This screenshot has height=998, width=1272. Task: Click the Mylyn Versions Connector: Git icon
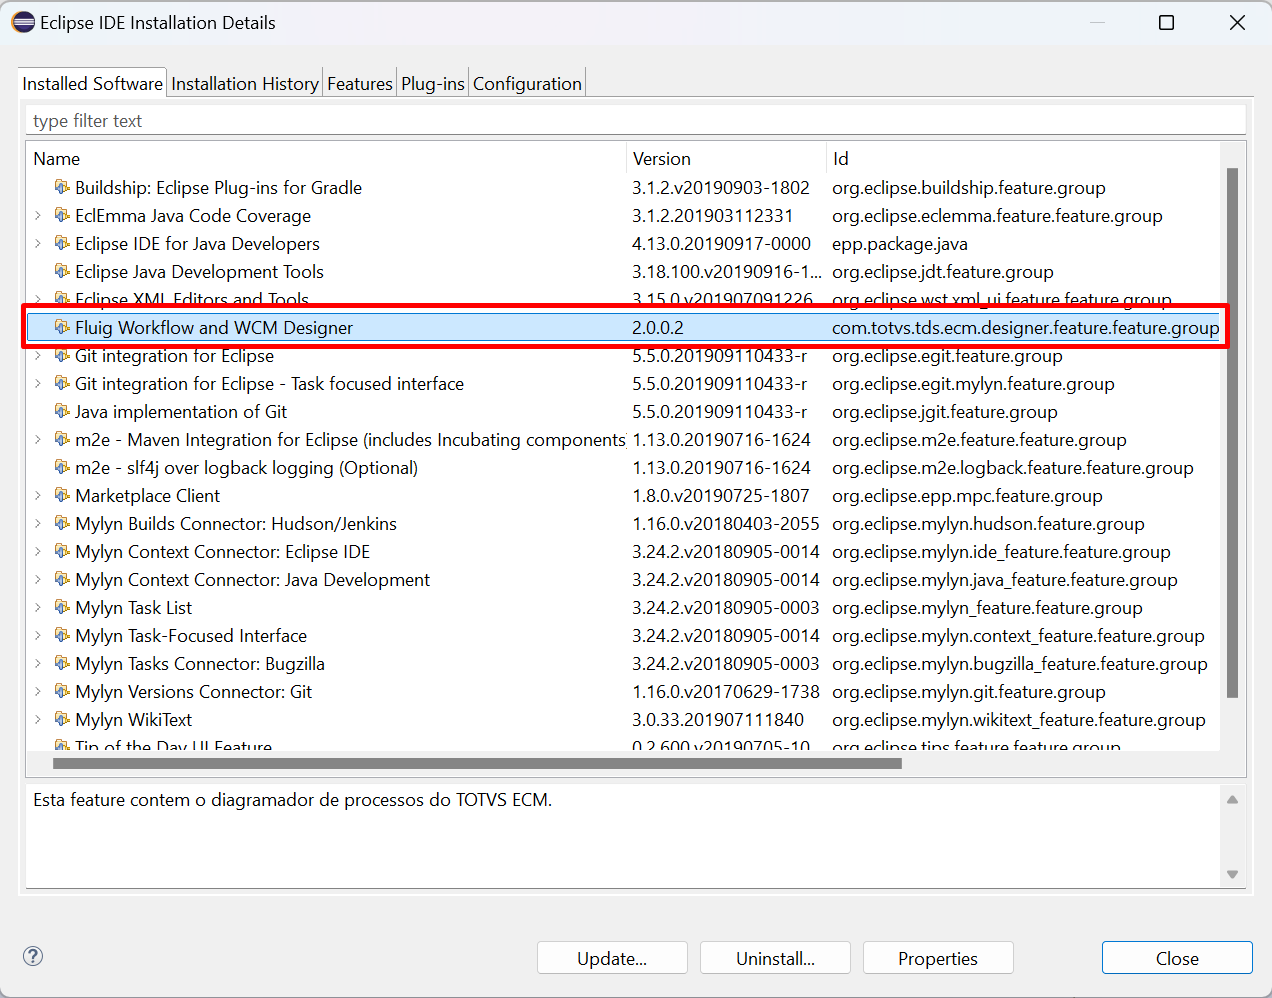pyautogui.click(x=62, y=691)
